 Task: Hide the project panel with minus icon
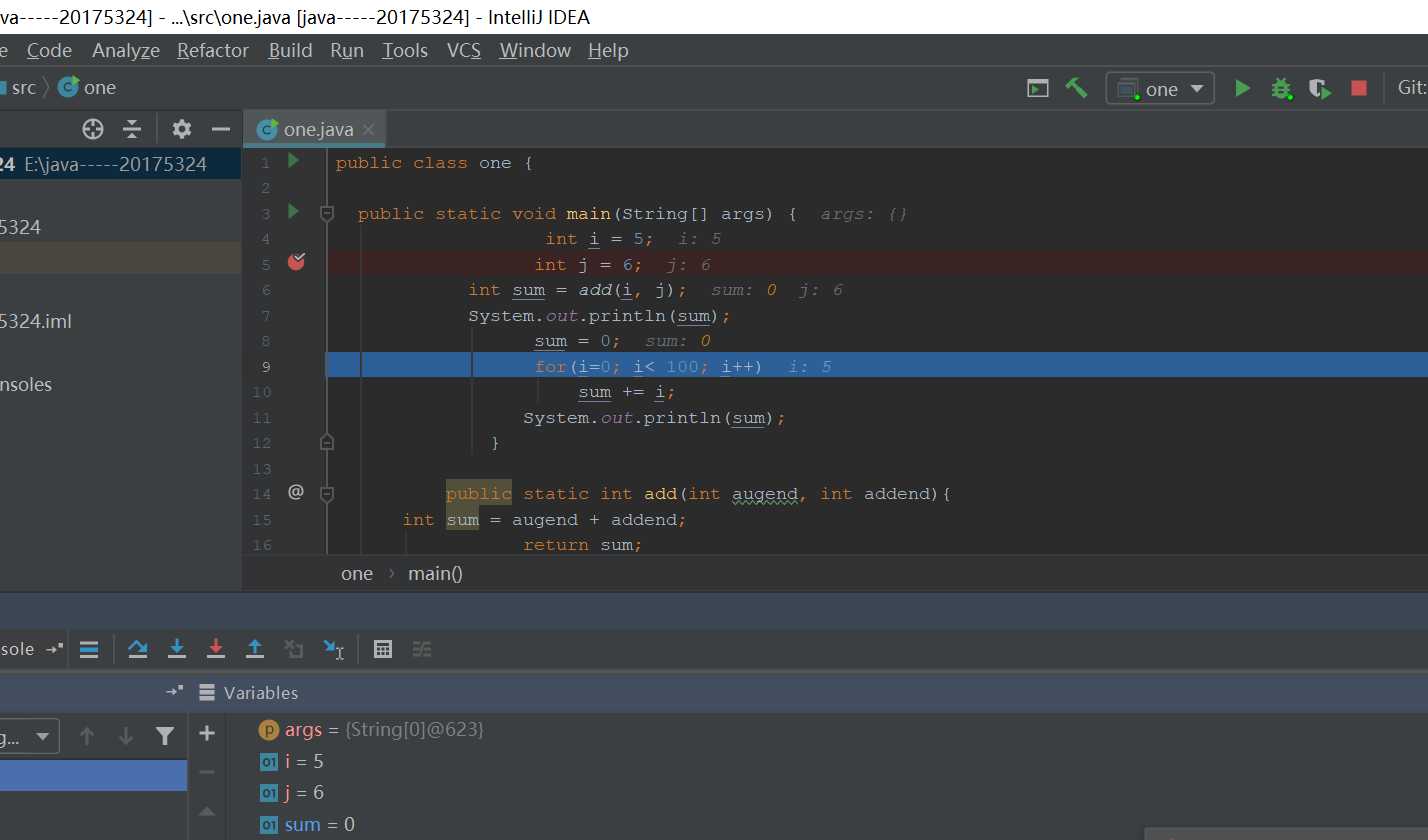coord(221,129)
